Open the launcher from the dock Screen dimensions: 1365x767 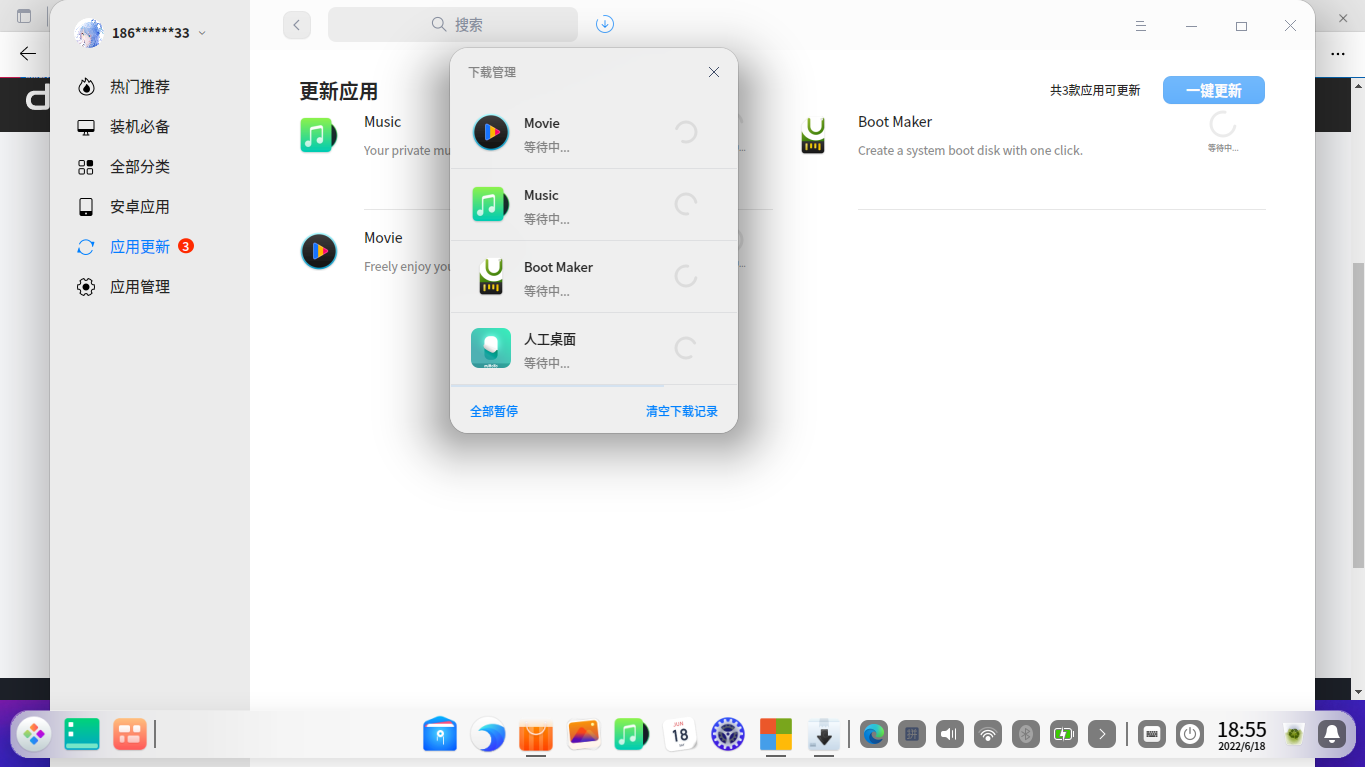click(34, 735)
